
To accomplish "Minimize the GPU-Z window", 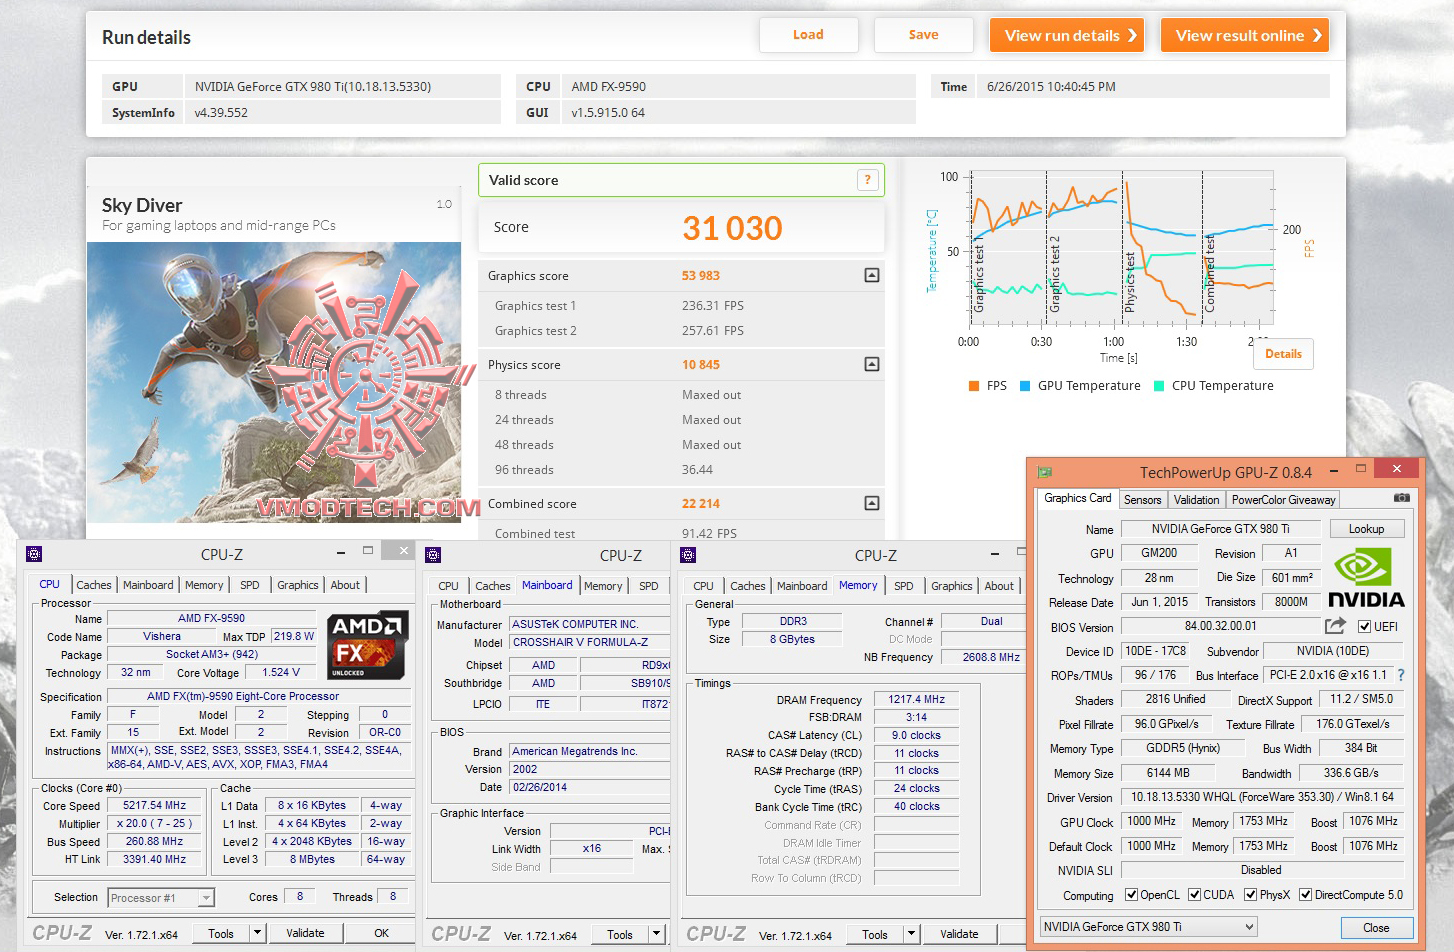I will click(1335, 470).
